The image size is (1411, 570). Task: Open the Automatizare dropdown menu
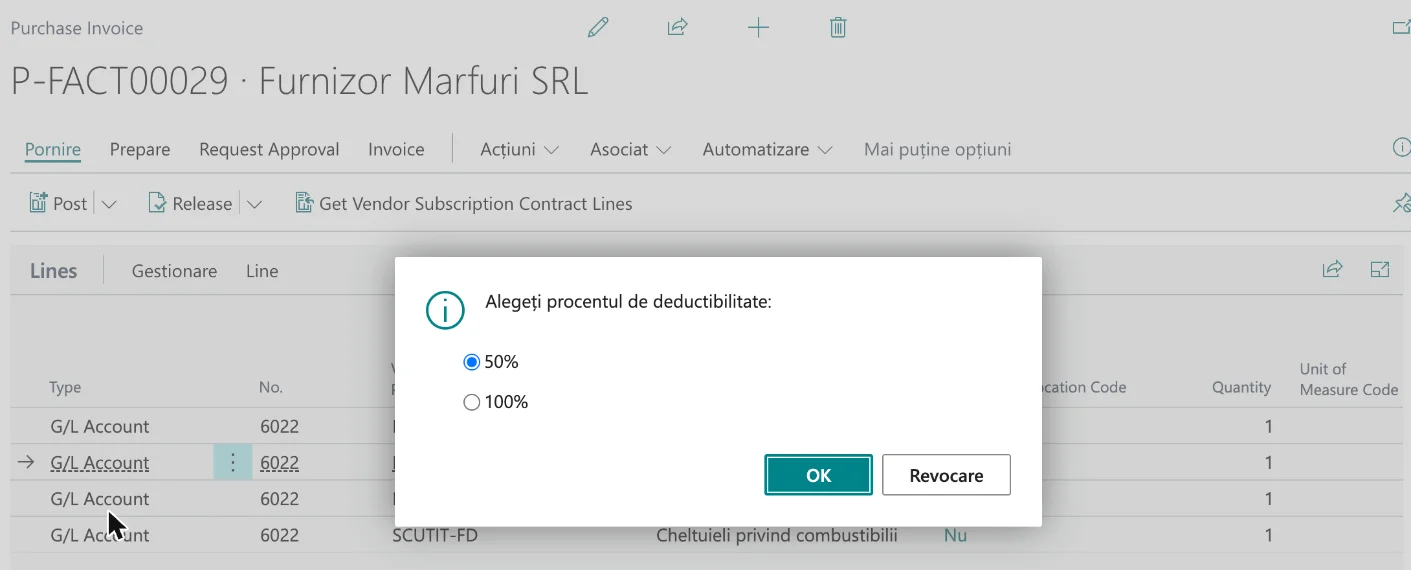click(767, 149)
